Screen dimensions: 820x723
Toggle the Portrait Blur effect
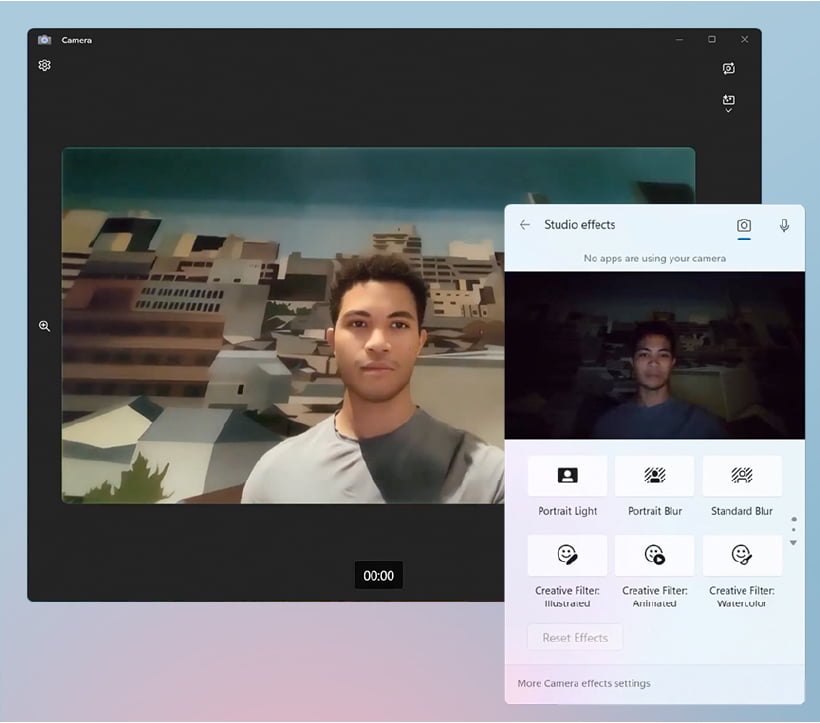tap(655, 476)
